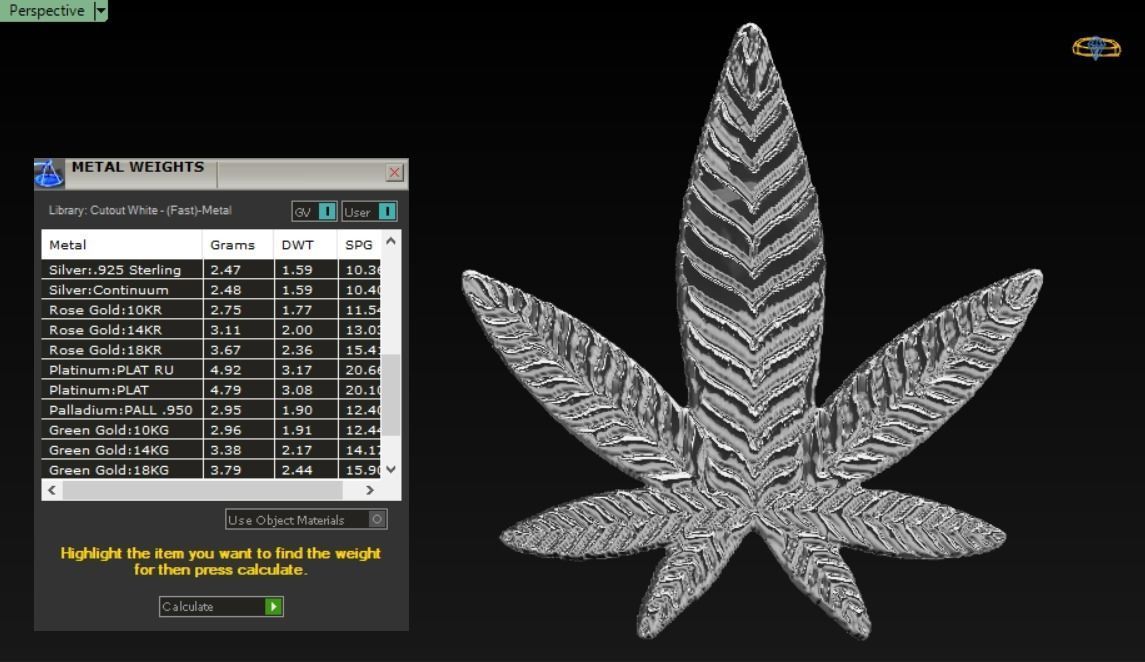
Task: Select the Silver:.925 Sterling row
Action: pos(211,269)
